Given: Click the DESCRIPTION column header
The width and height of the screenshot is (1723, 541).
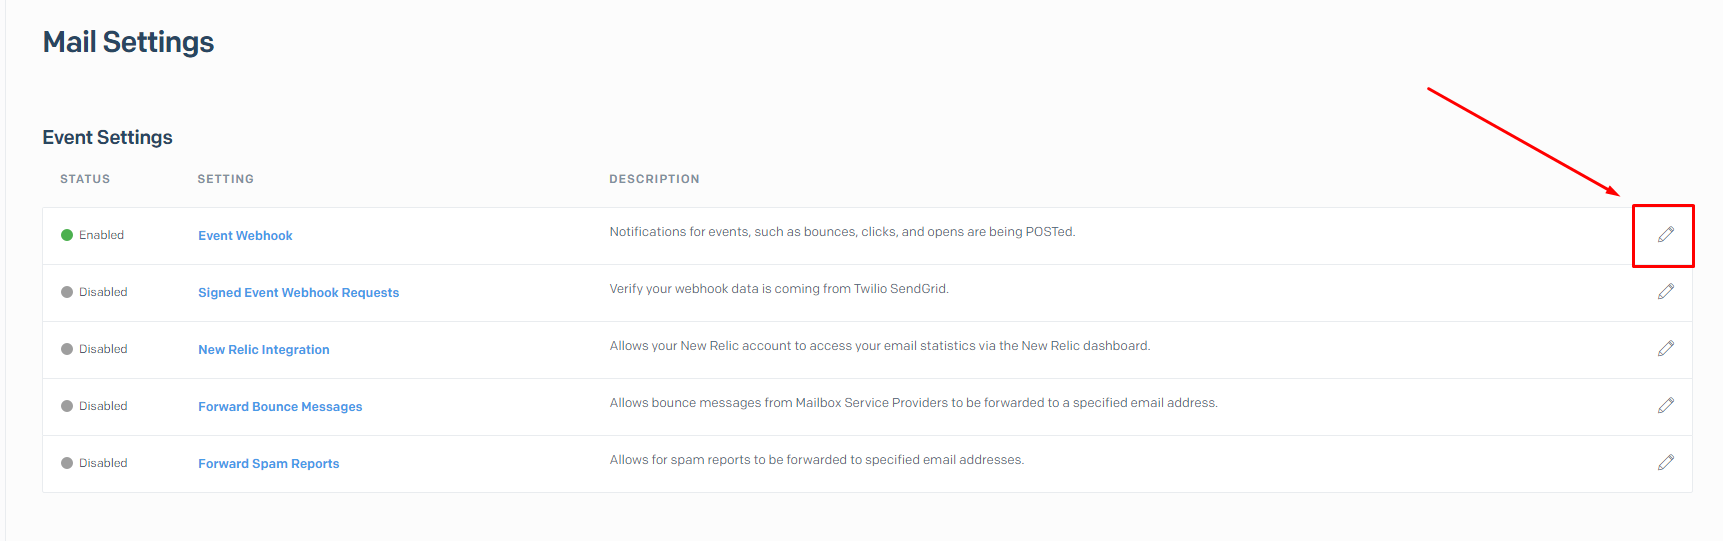Looking at the screenshot, I should (x=654, y=179).
